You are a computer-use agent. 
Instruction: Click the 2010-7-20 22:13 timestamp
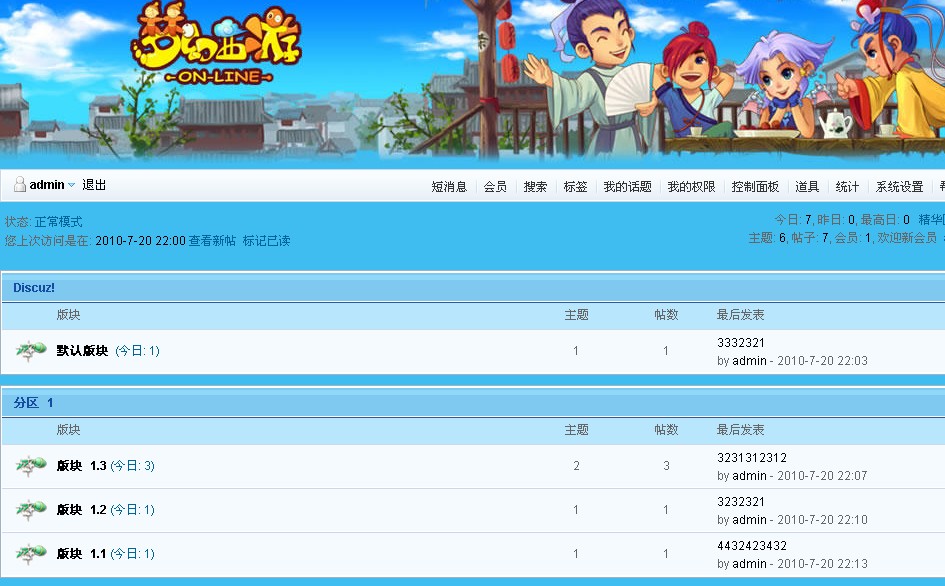(x=823, y=564)
